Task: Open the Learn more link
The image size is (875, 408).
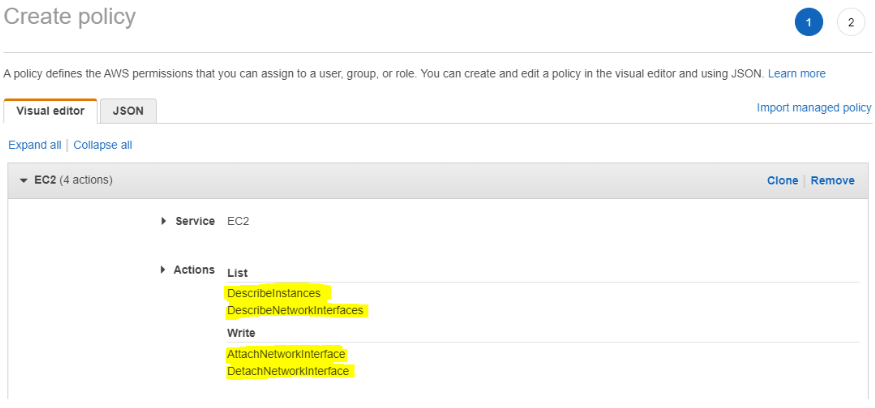Action: coord(796,74)
